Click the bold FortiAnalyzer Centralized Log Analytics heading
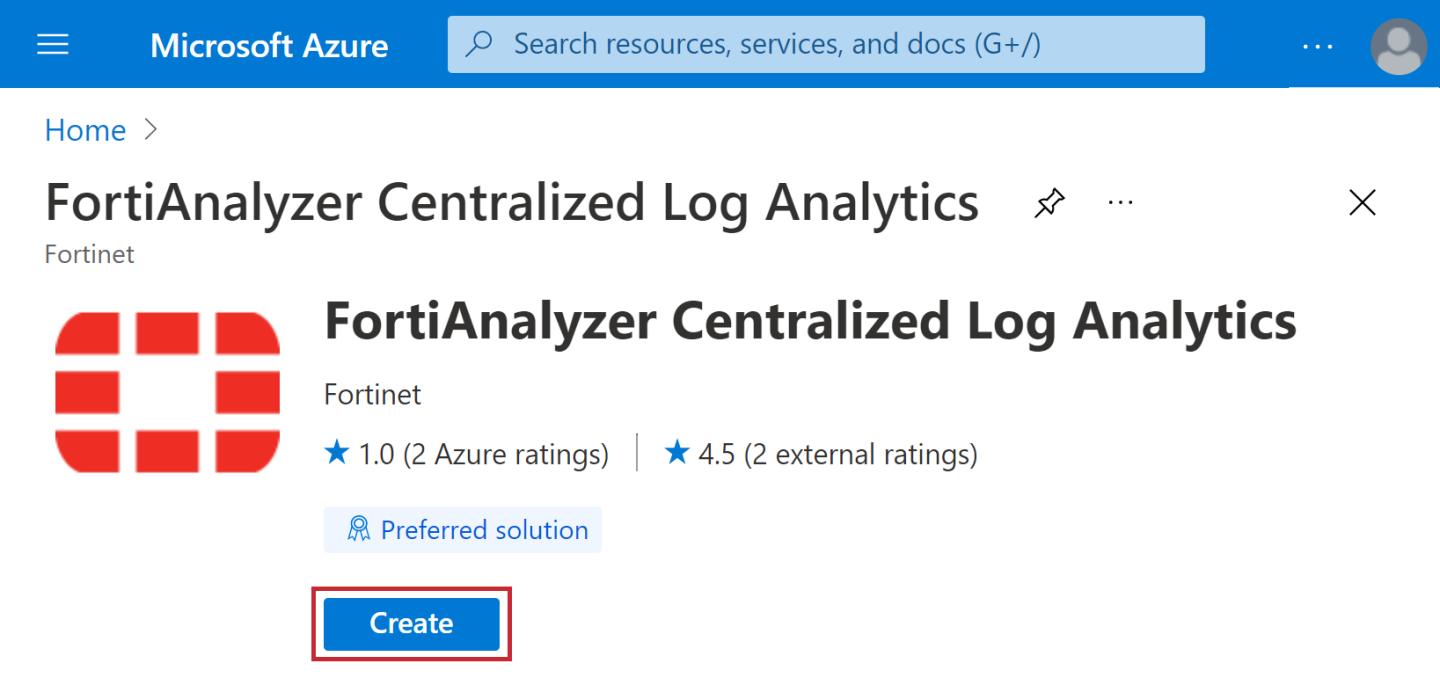This screenshot has height=683, width=1440. 810,322
